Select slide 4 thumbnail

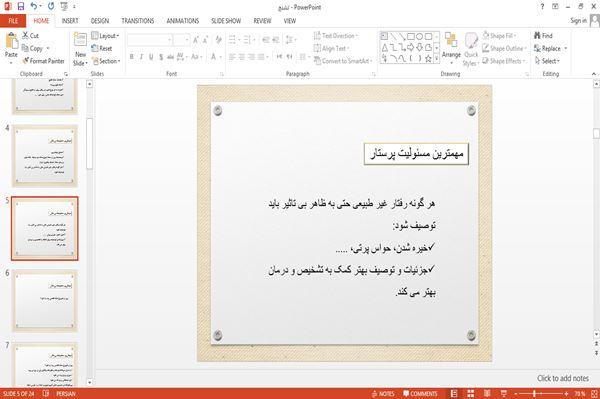[x=45, y=156]
